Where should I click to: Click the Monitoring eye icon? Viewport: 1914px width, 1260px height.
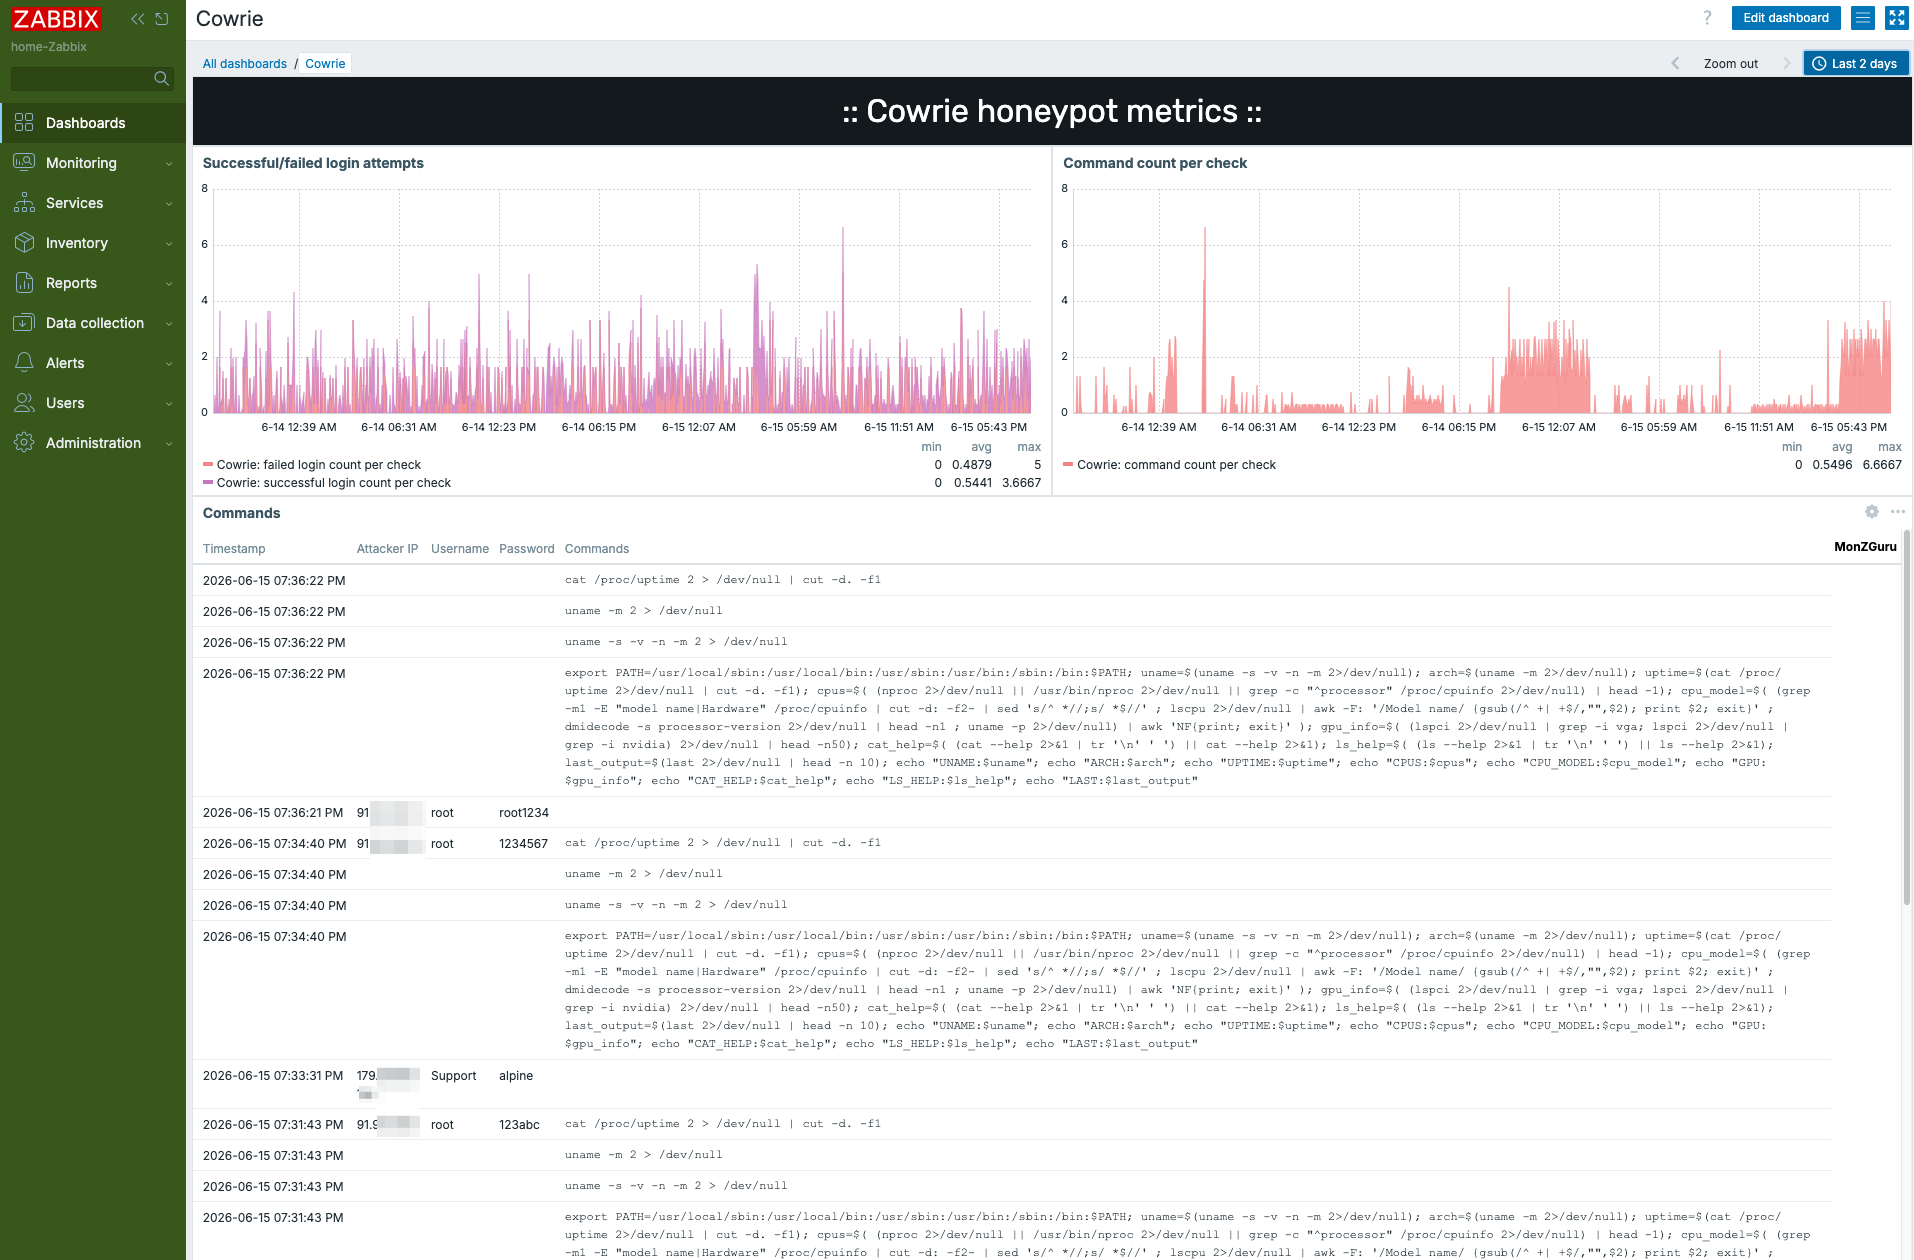[24, 162]
